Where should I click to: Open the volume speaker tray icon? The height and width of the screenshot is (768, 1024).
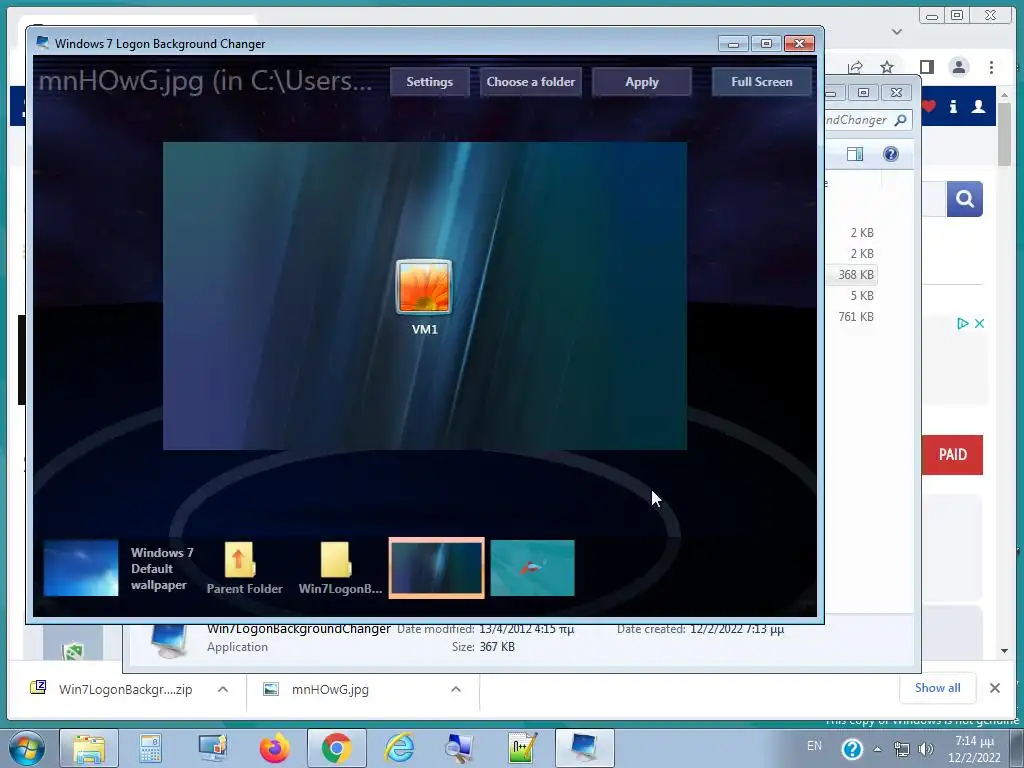[x=926, y=749]
